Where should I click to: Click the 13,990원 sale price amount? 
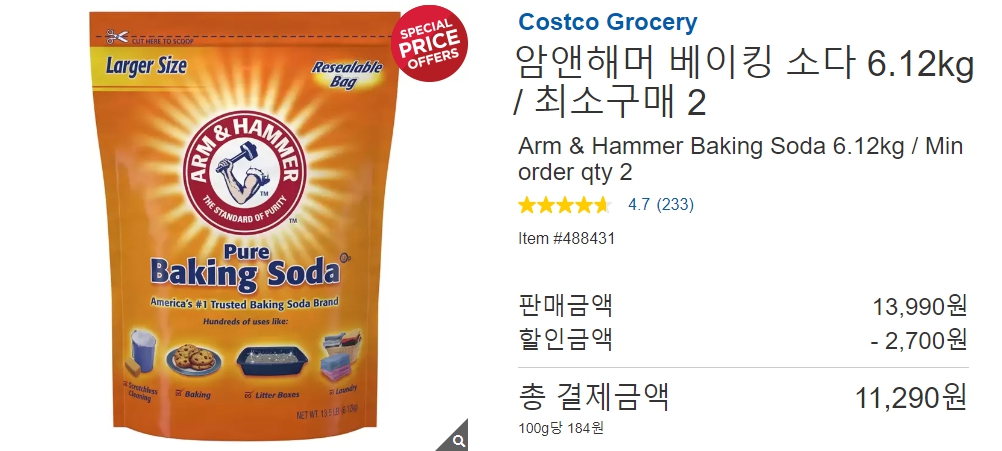point(920,307)
